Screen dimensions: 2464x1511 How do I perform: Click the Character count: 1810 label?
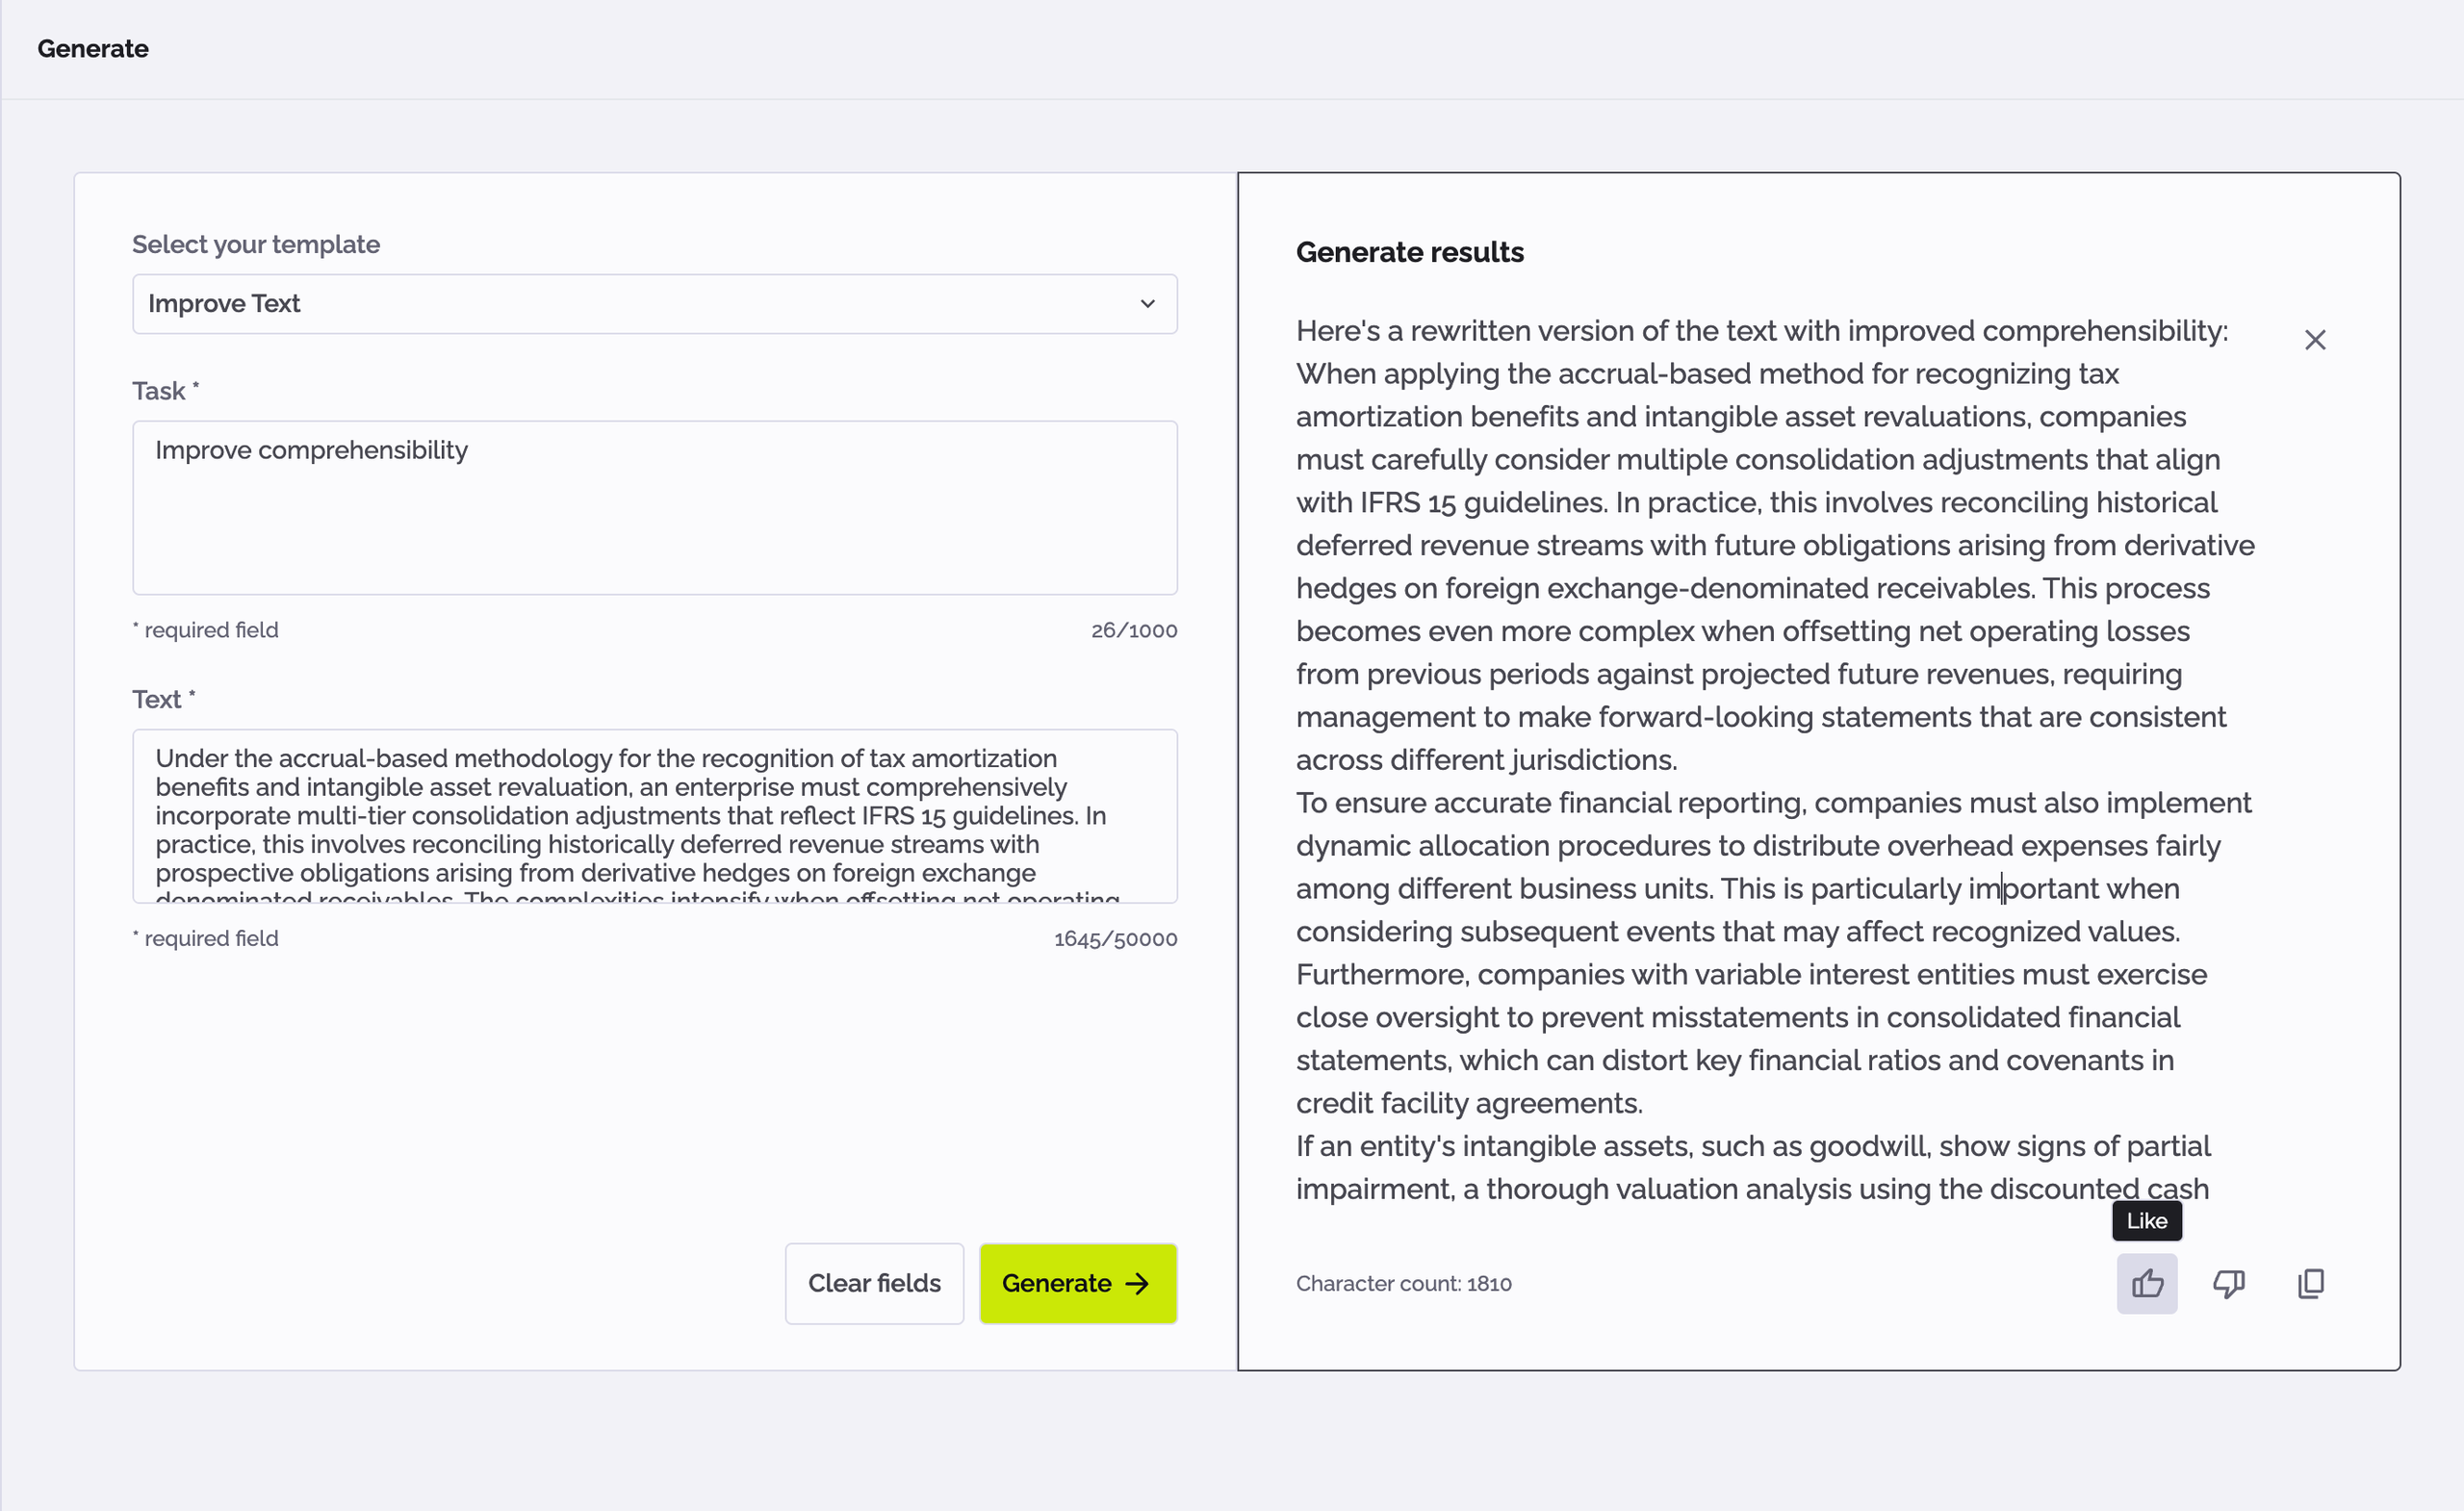1403,1283
